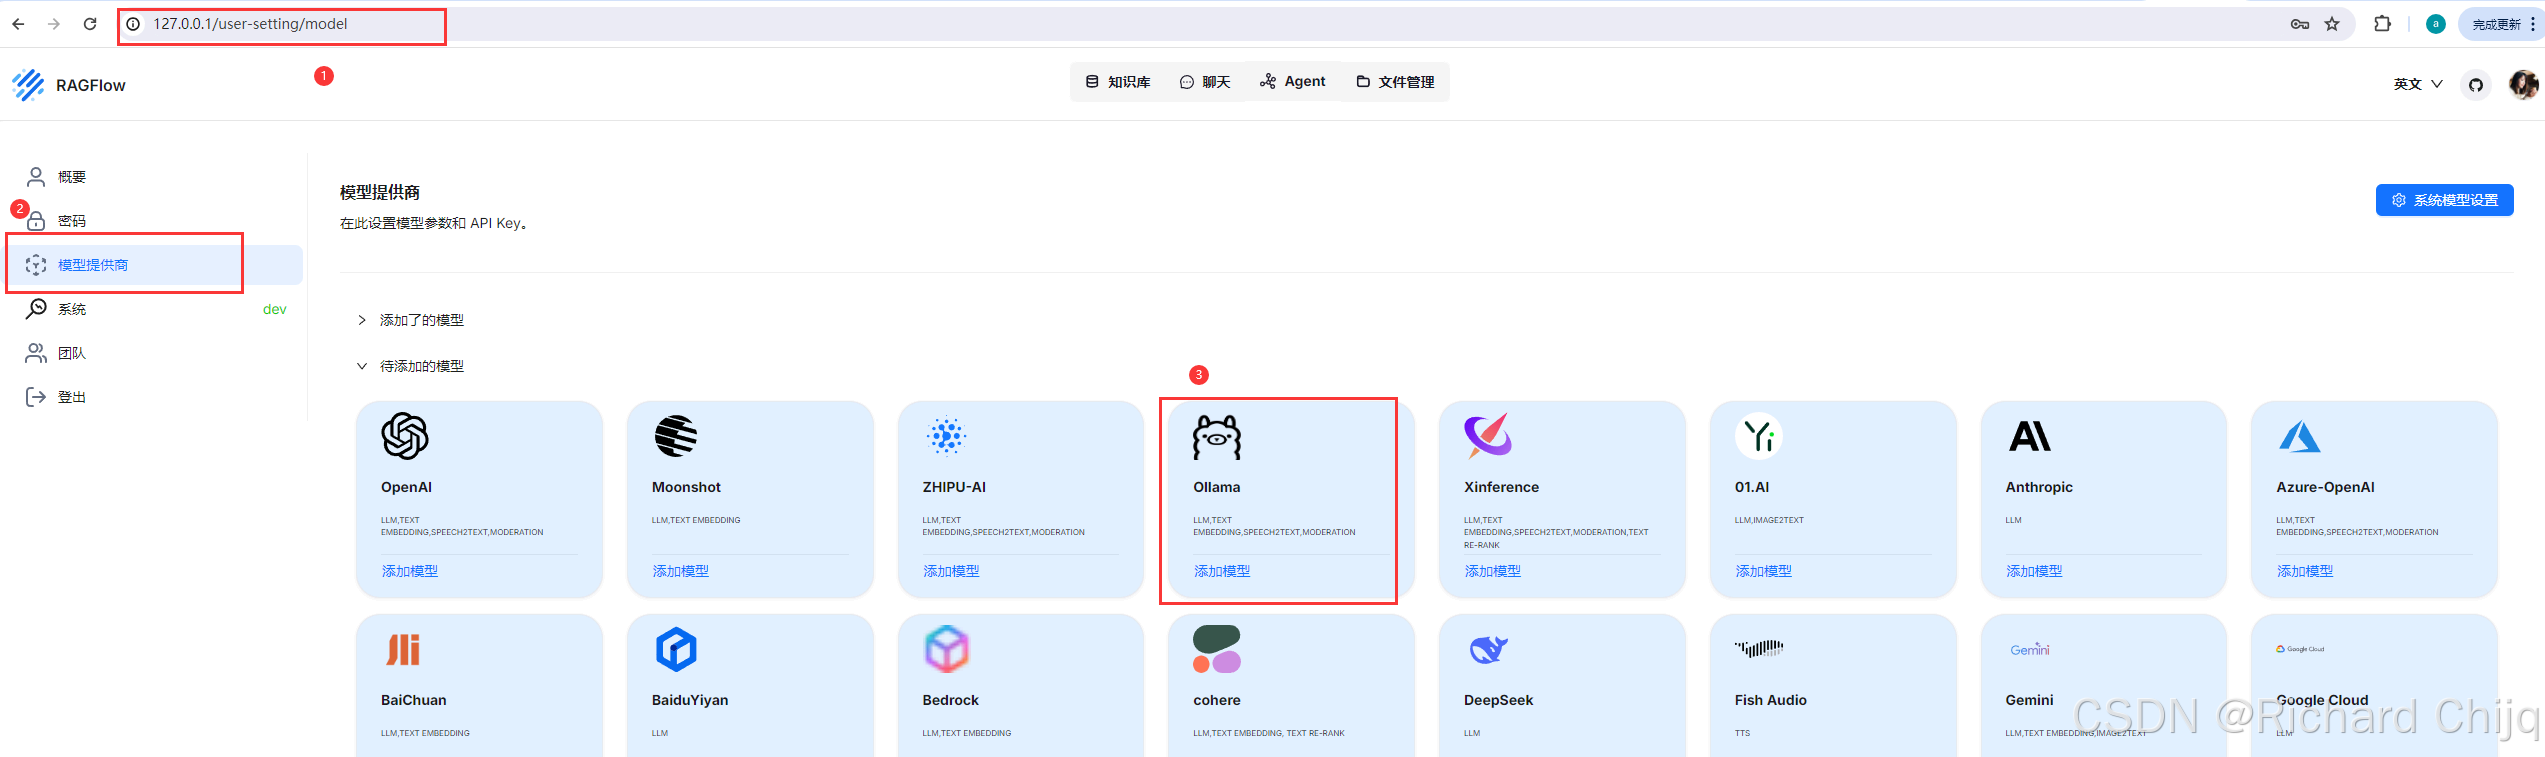Select 概要 in the sidebar
This screenshot has width=2545, height=757.
point(155,177)
